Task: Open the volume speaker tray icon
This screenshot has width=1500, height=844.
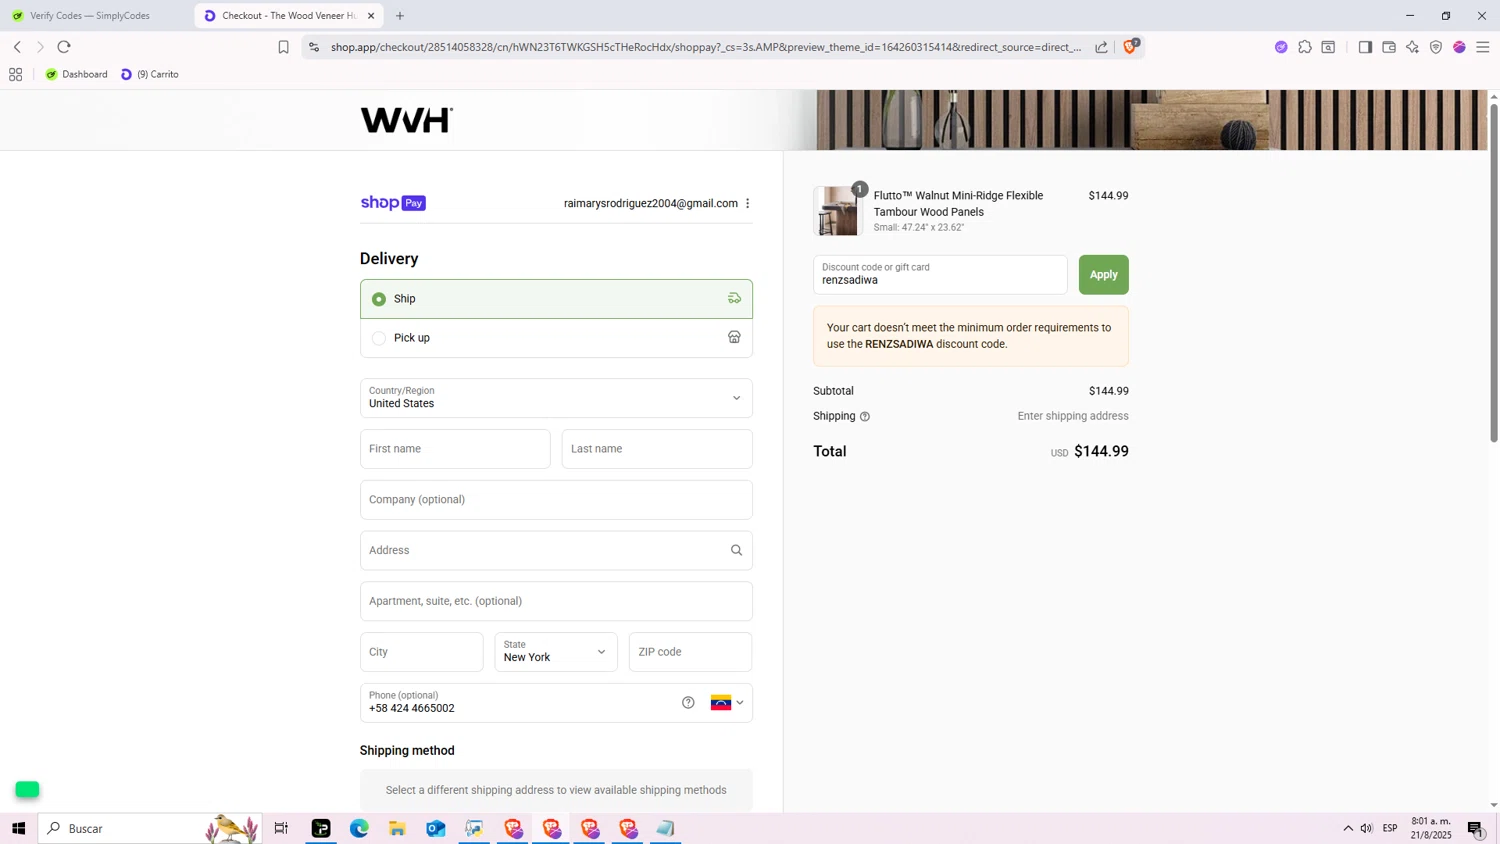Action: point(1366,828)
